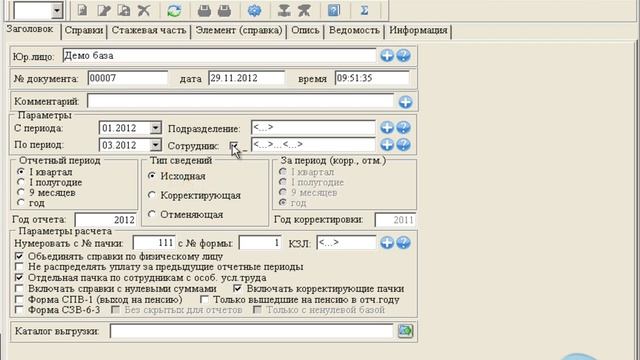The height and width of the screenshot is (360, 640).
Task: Click question icon next to Юр.лицо field
Action: pyautogui.click(x=403, y=56)
